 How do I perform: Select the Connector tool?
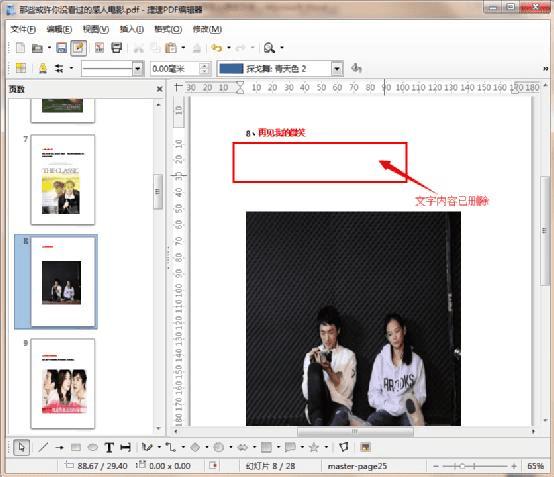click(x=171, y=447)
